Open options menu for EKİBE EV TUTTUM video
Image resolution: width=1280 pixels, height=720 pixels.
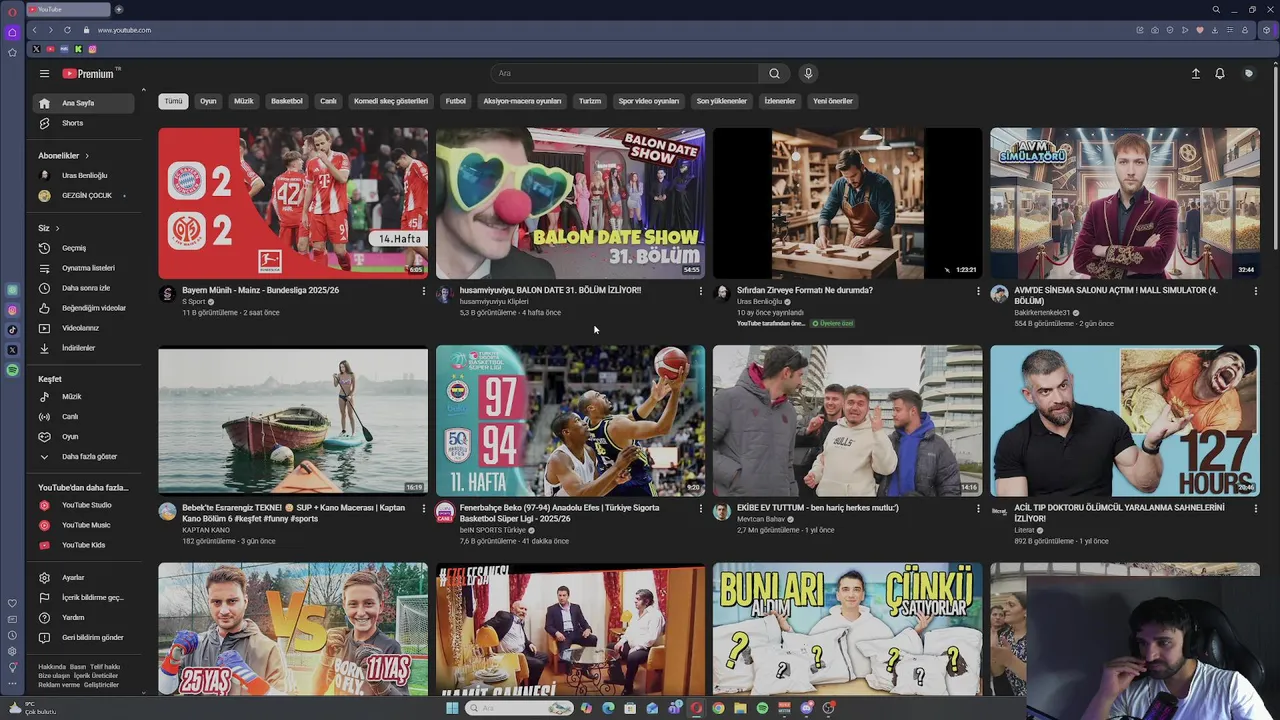978,508
